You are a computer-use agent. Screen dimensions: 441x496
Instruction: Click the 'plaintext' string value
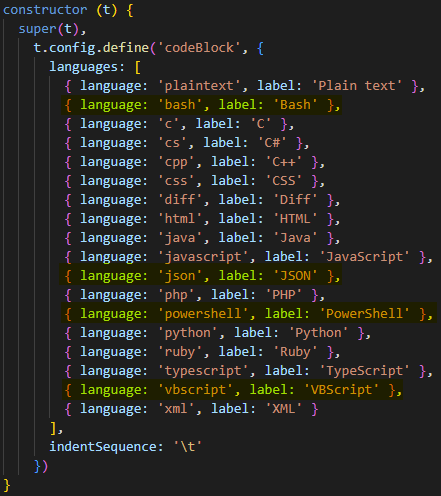(x=199, y=86)
